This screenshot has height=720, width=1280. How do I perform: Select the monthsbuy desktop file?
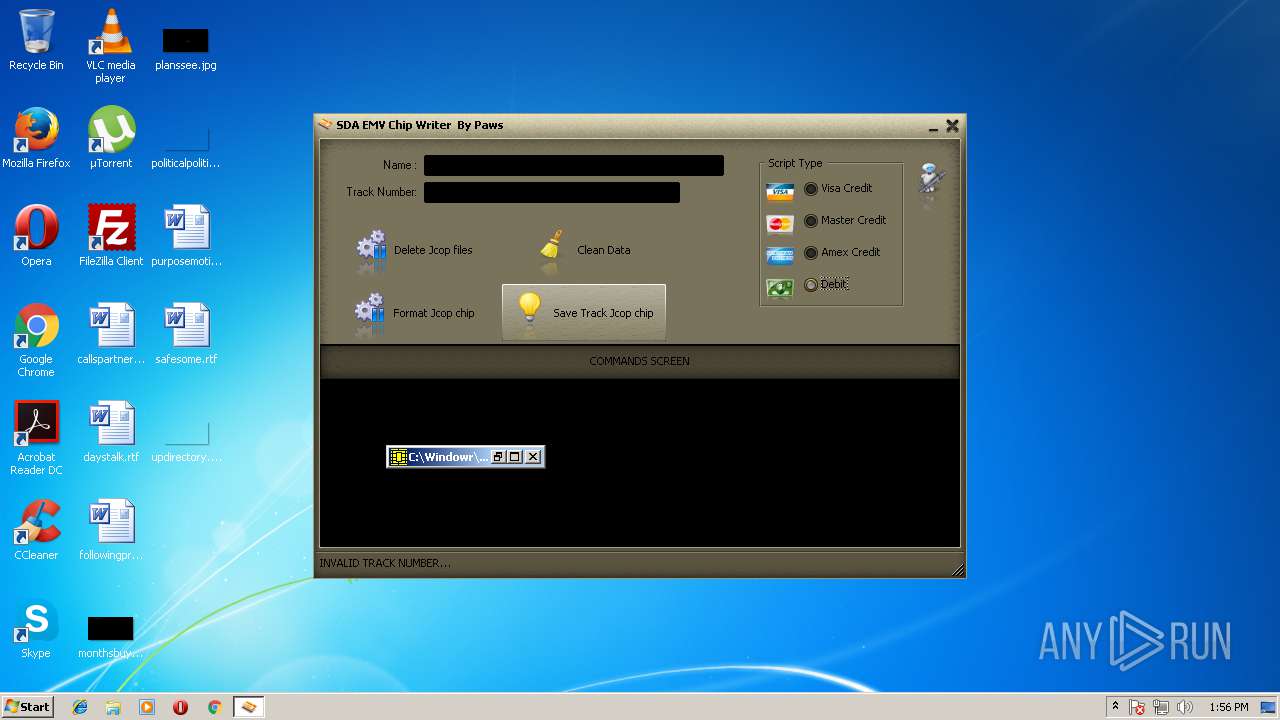[111, 637]
